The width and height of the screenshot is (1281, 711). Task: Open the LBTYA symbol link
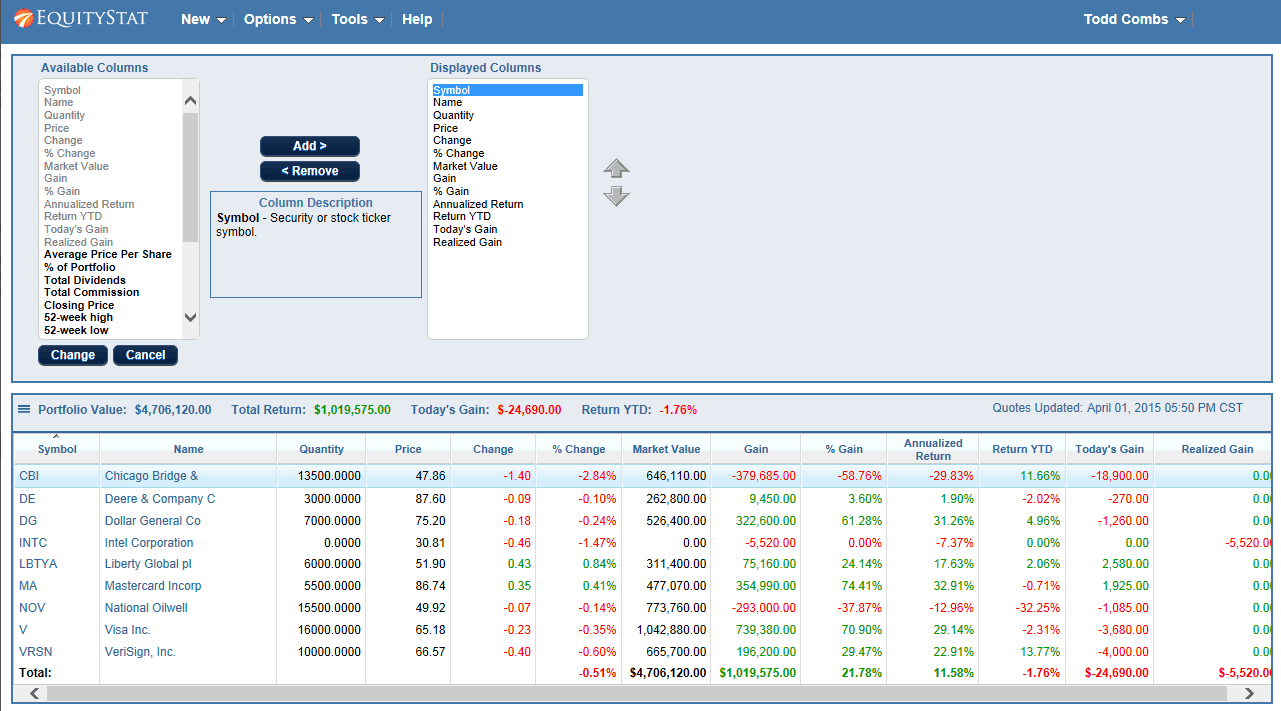38,564
